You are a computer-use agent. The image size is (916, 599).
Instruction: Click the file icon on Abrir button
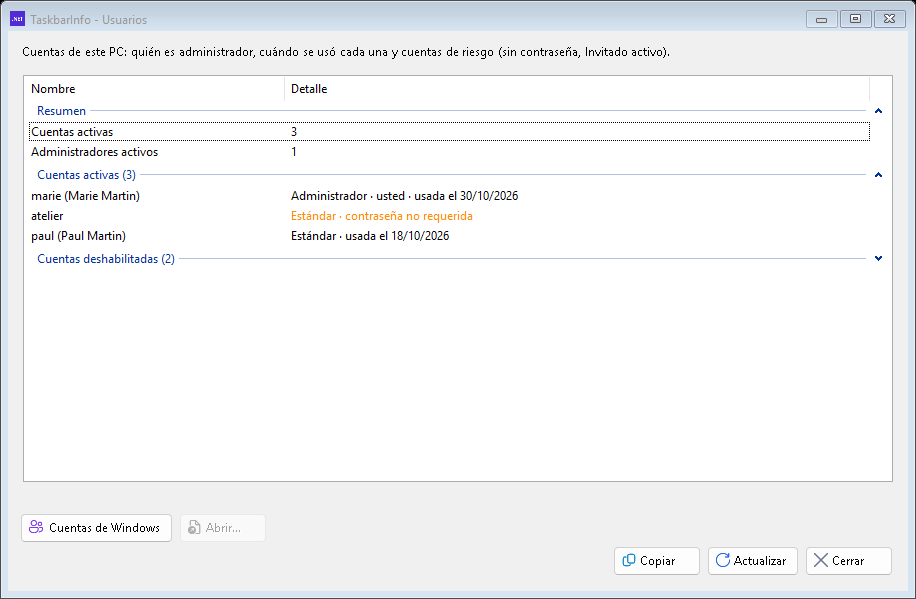194,528
